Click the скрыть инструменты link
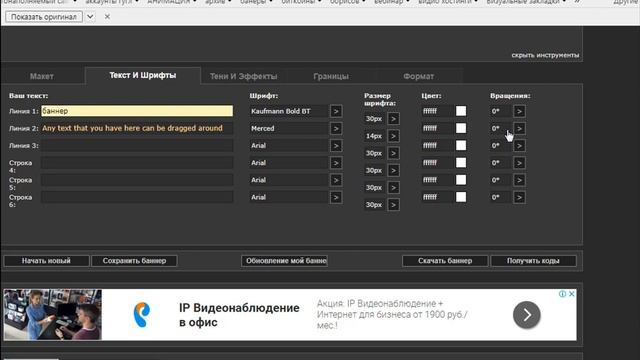 pos(545,55)
